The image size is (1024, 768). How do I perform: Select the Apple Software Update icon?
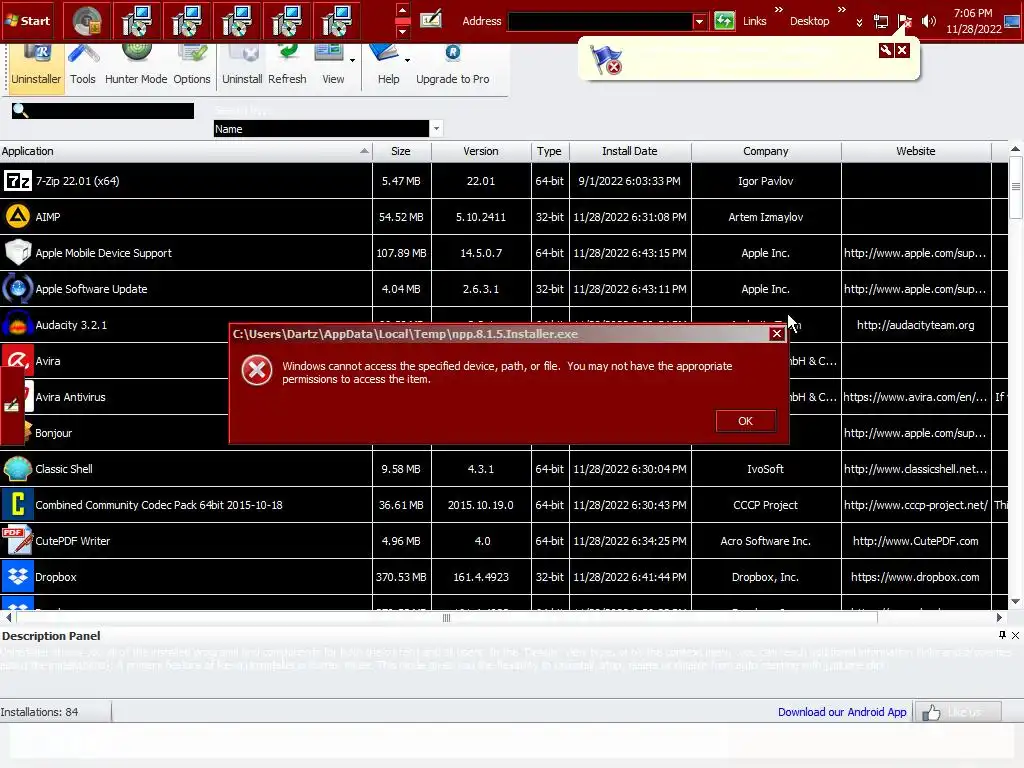18,289
